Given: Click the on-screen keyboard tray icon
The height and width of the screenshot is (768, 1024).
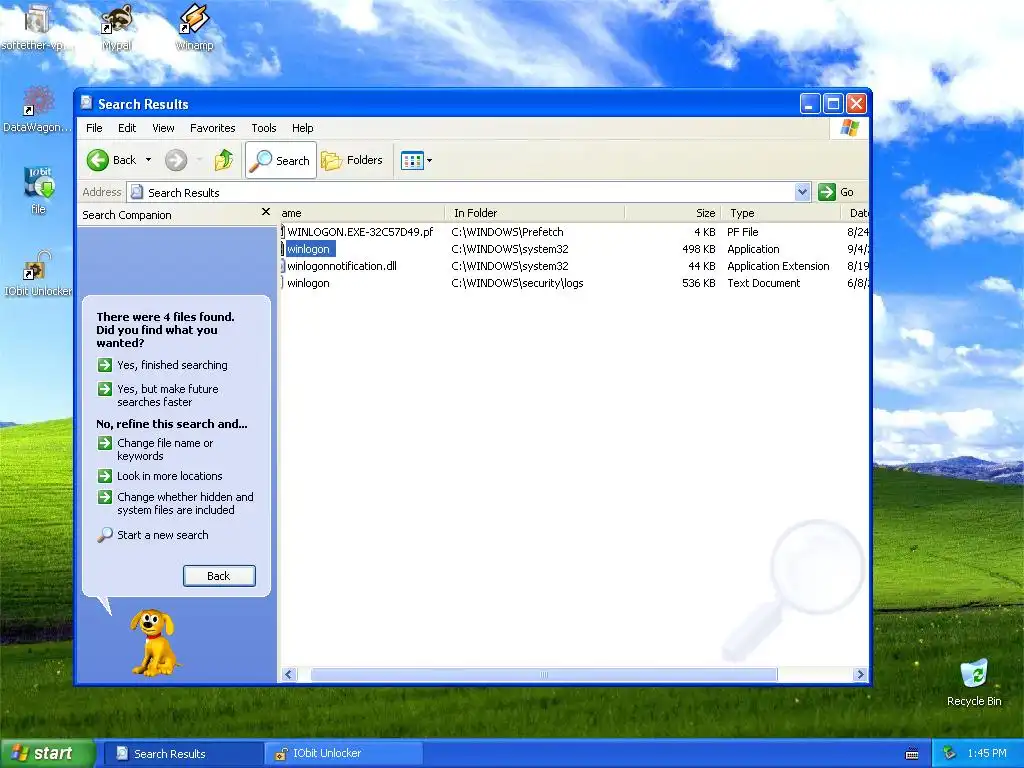Looking at the screenshot, I should [x=912, y=754].
